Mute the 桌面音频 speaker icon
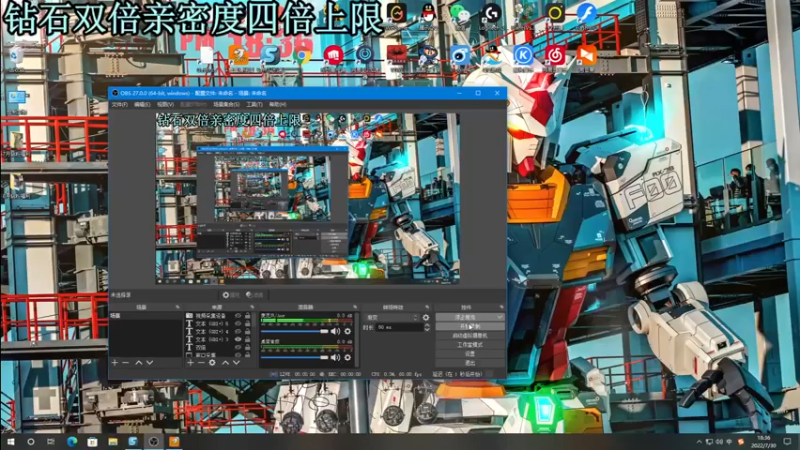The width and height of the screenshot is (800, 450). pos(335,358)
